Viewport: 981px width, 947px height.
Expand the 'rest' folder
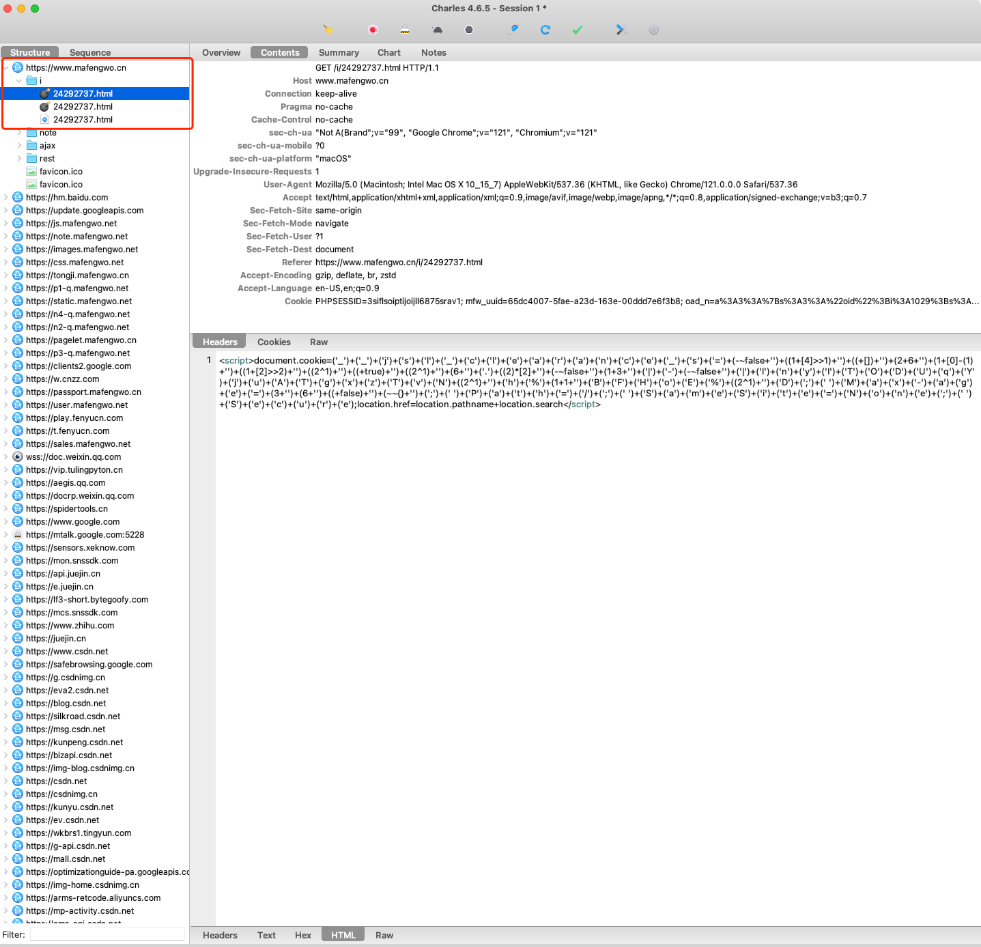click(x=19, y=158)
